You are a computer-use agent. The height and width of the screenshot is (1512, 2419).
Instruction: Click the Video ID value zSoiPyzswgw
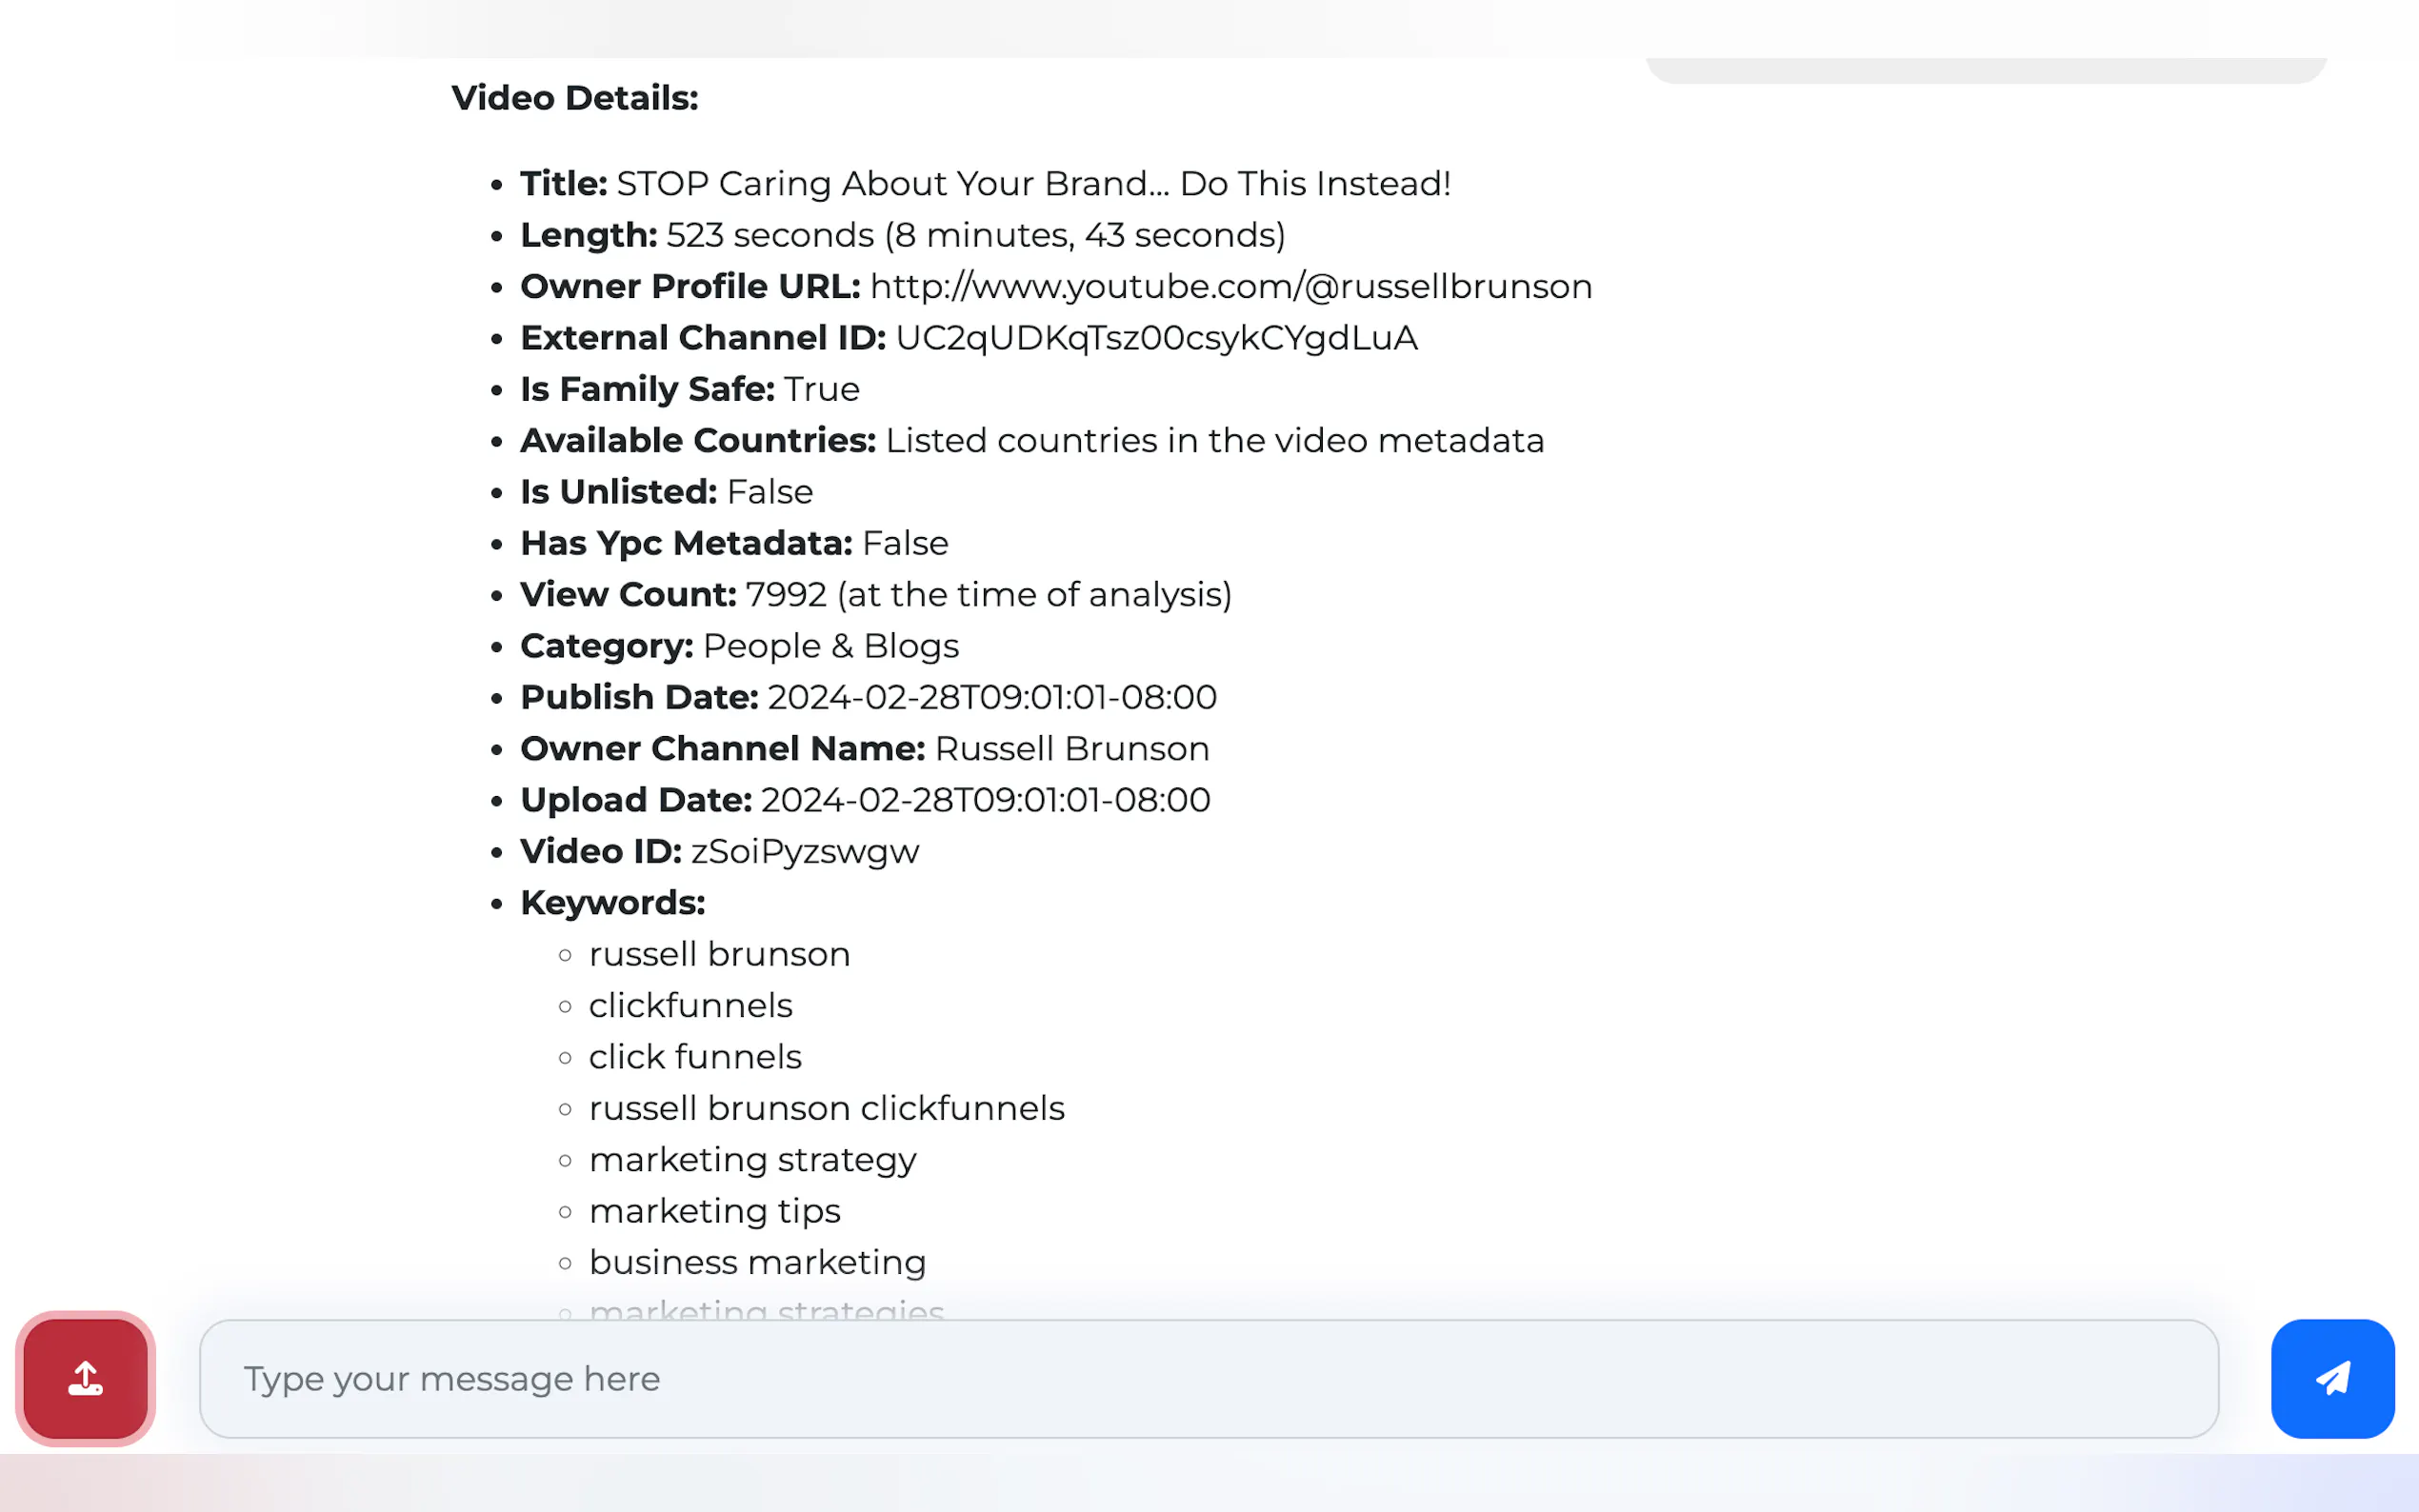tap(804, 852)
